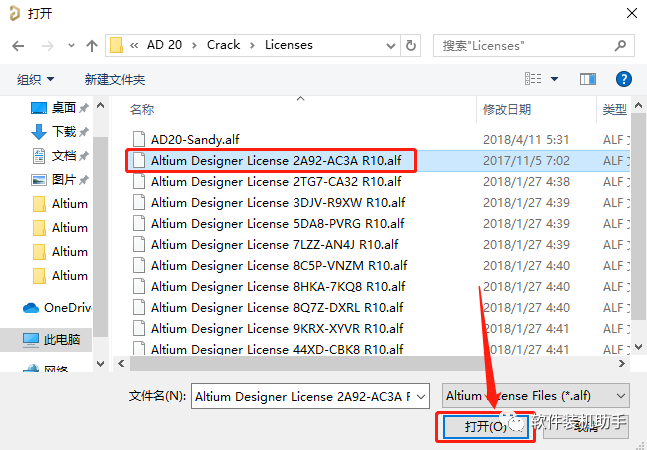Viewport: 647px width, 450px height.
Task: Open 下载 in the sidebar
Action: [x=60, y=132]
